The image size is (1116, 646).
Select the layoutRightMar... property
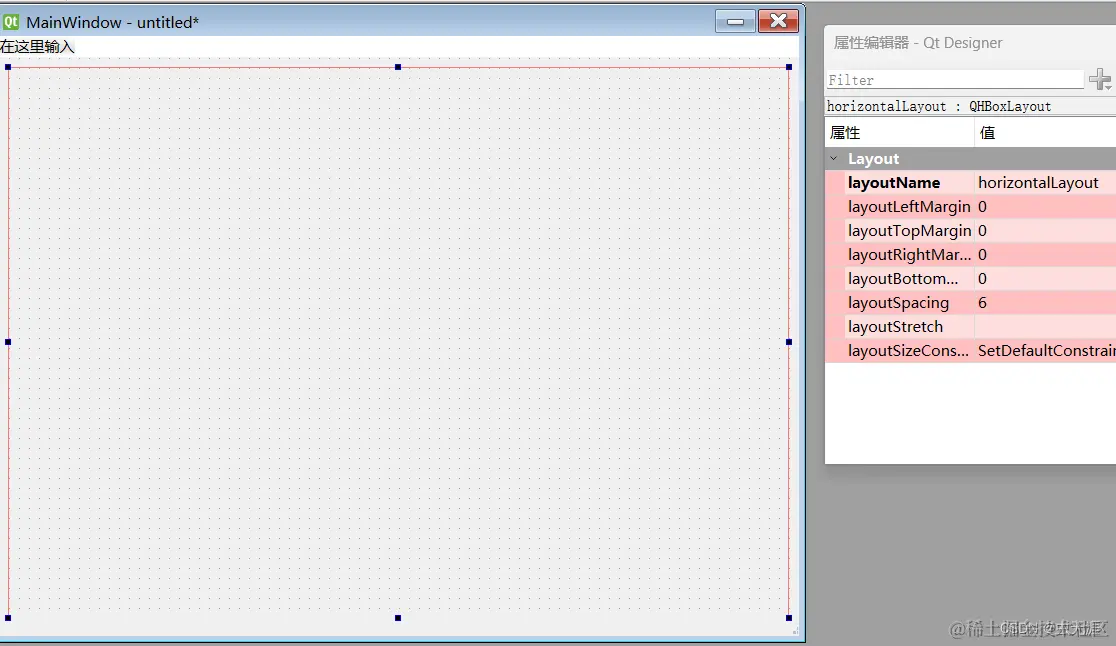(909, 255)
